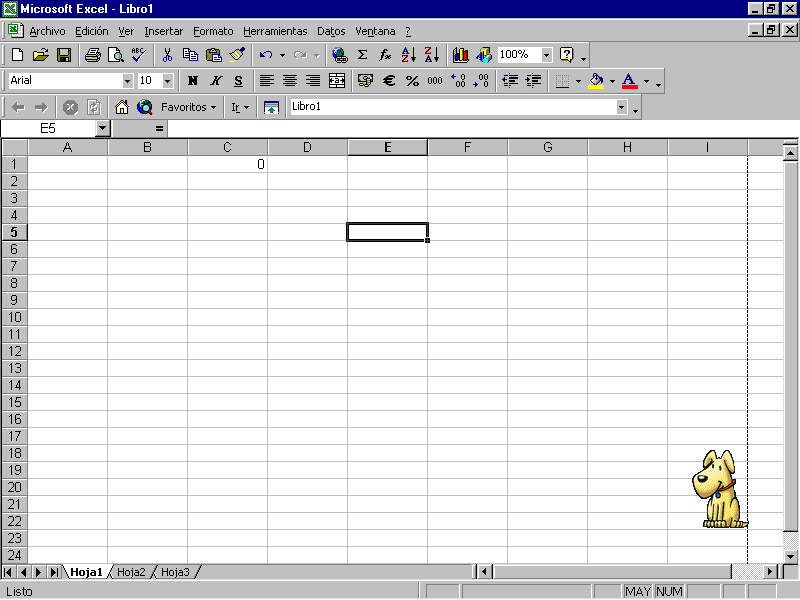This screenshot has height=600, width=800.
Task: Open the Insertar menu
Action: pyautogui.click(x=164, y=31)
